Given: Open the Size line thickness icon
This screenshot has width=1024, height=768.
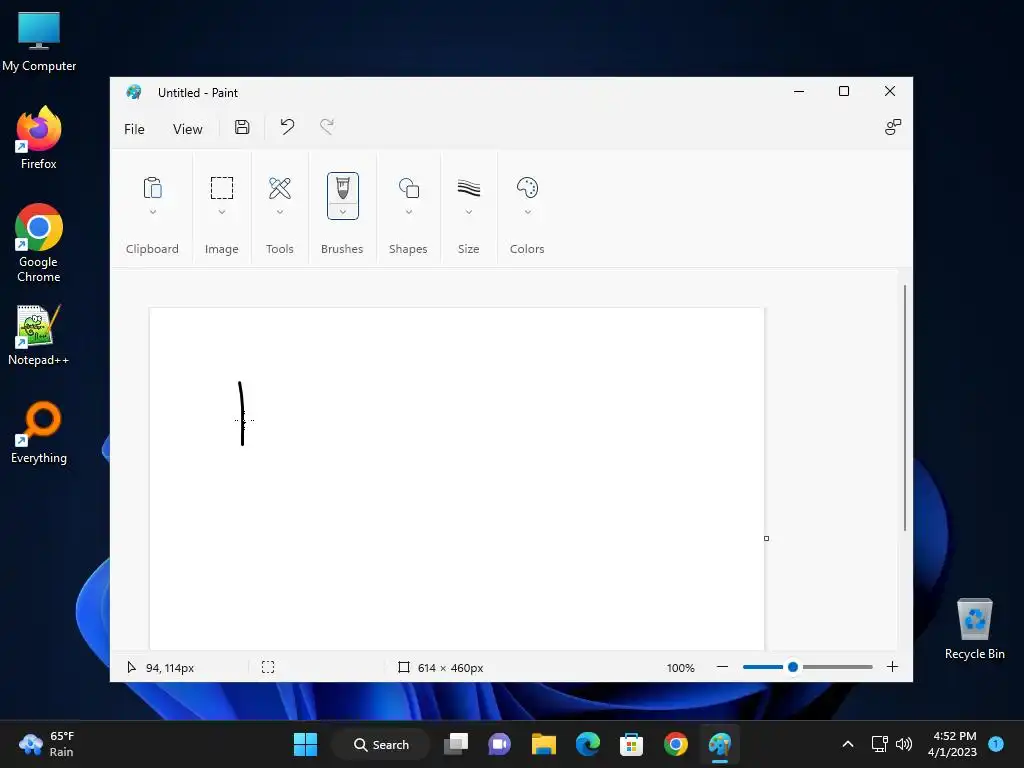Looking at the screenshot, I should tap(469, 188).
